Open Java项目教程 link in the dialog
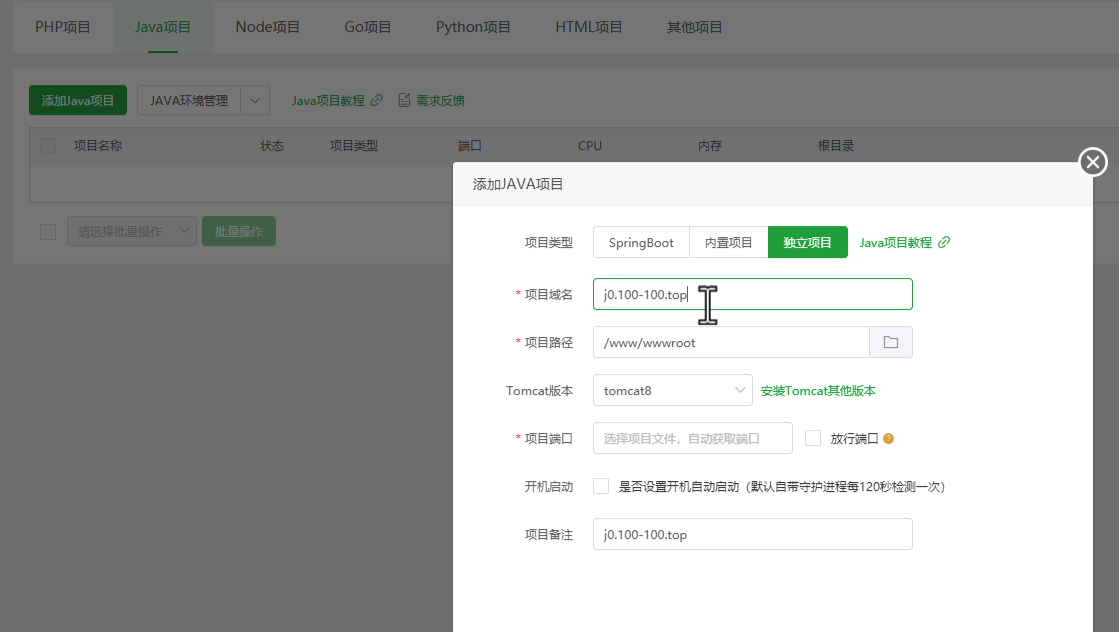This screenshot has width=1119, height=632. (x=896, y=243)
